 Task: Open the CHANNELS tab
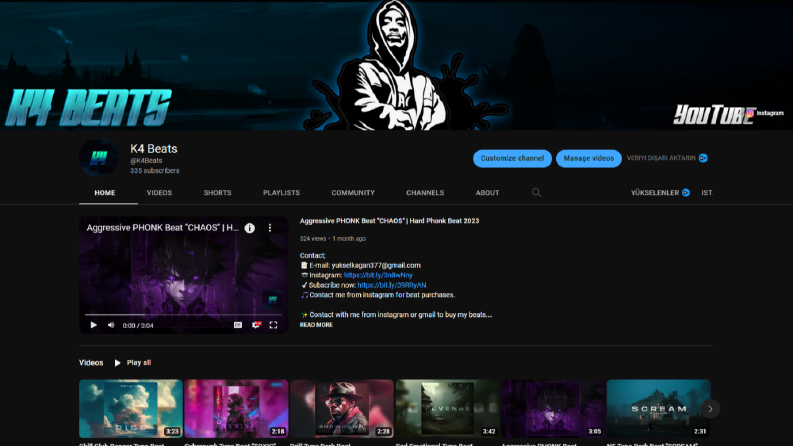pos(425,193)
